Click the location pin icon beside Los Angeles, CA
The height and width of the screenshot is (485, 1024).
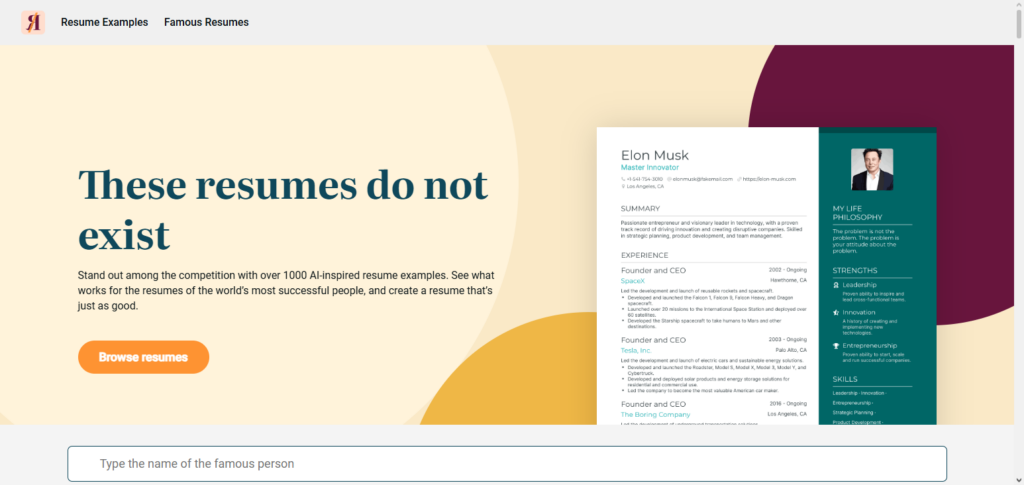click(x=624, y=186)
